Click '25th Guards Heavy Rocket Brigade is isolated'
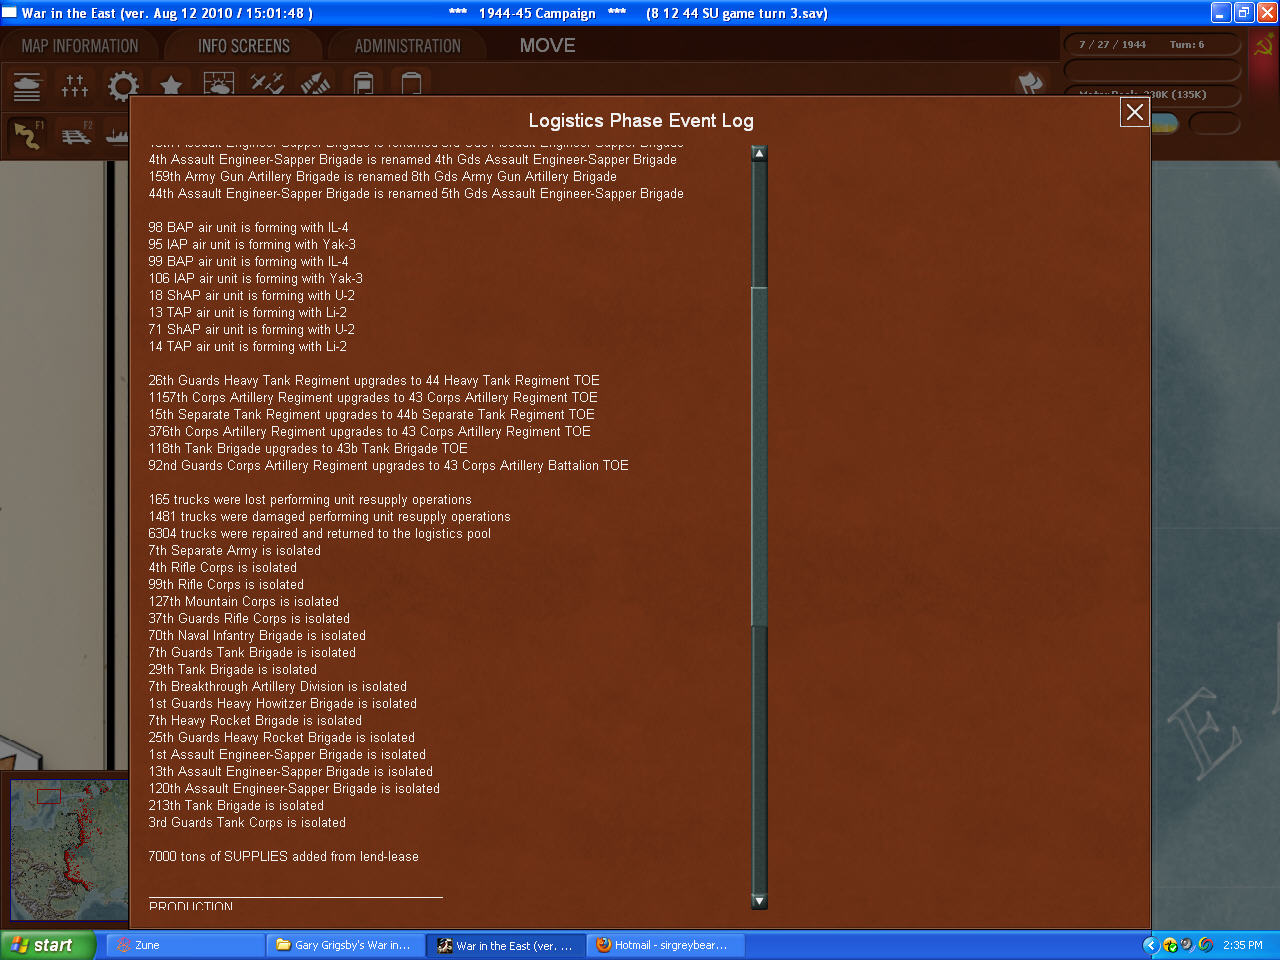 (282, 738)
